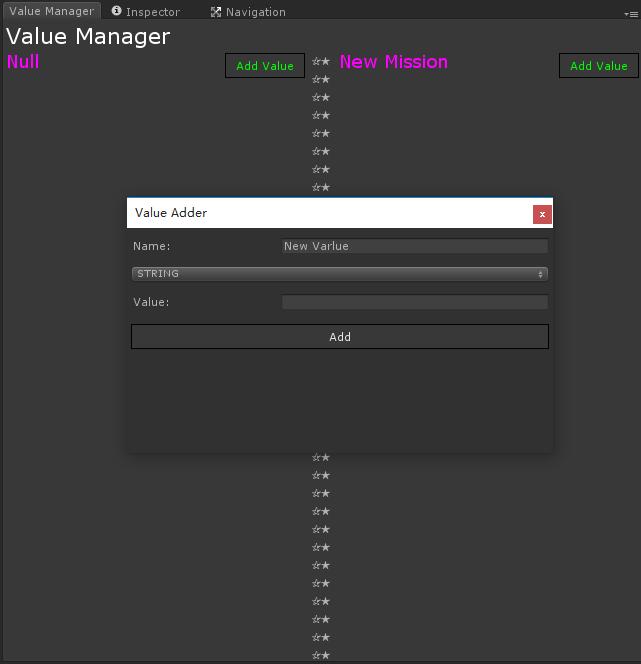Click the Navigation tab icon
The height and width of the screenshot is (664, 641).
pyautogui.click(x=216, y=12)
